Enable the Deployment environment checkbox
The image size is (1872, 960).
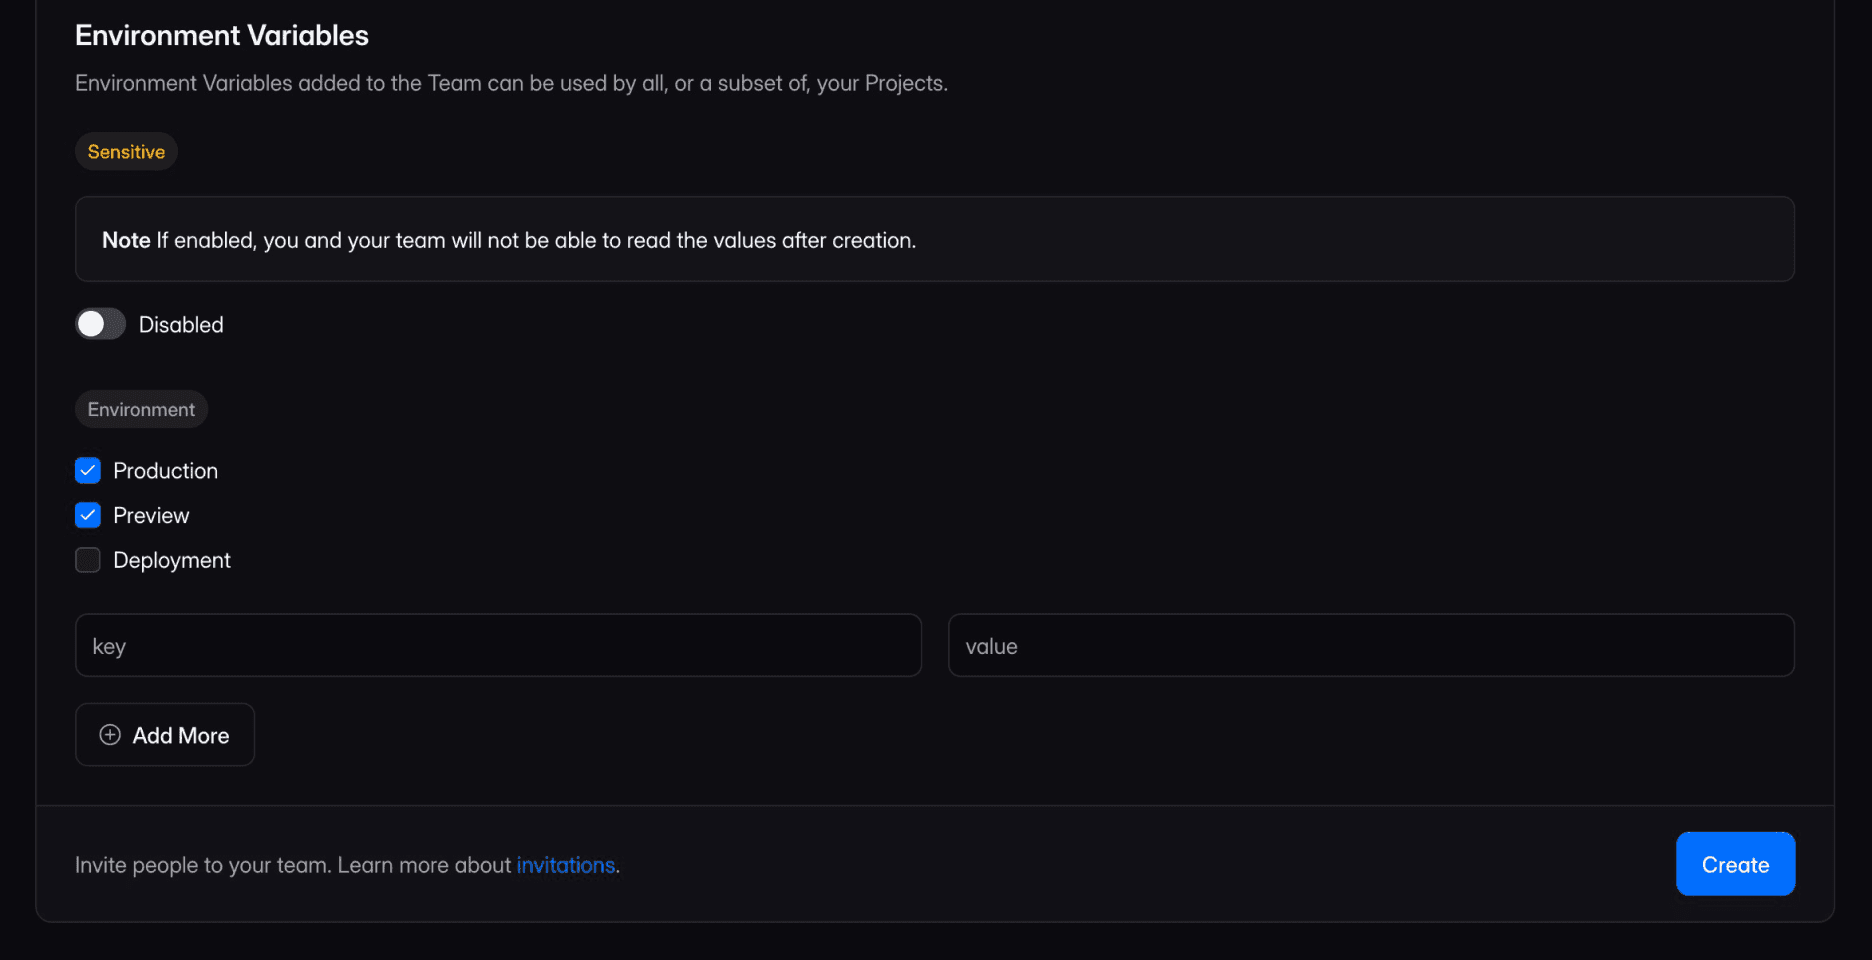pyautogui.click(x=88, y=560)
